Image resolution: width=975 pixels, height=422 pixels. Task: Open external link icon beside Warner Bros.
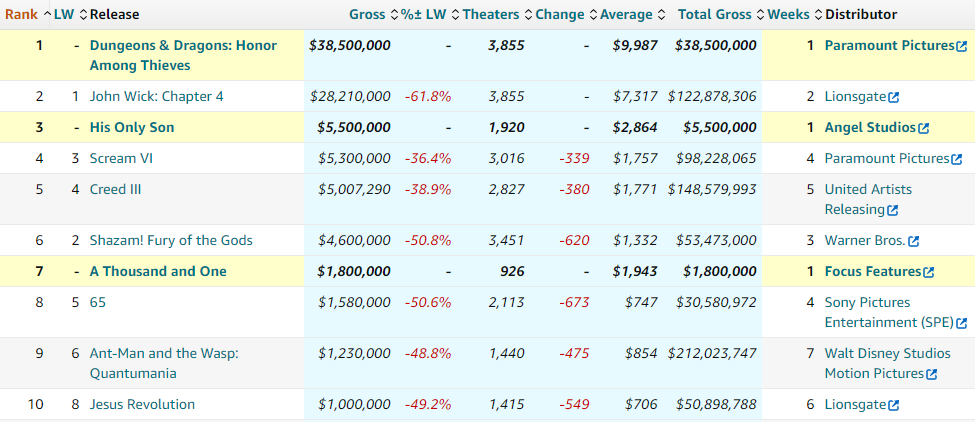tap(914, 241)
